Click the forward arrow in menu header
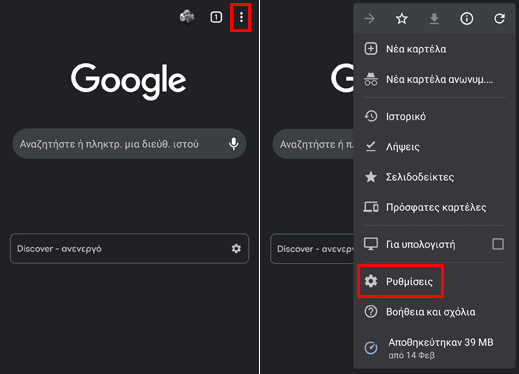Image resolution: width=519 pixels, height=374 pixels. pos(369,18)
